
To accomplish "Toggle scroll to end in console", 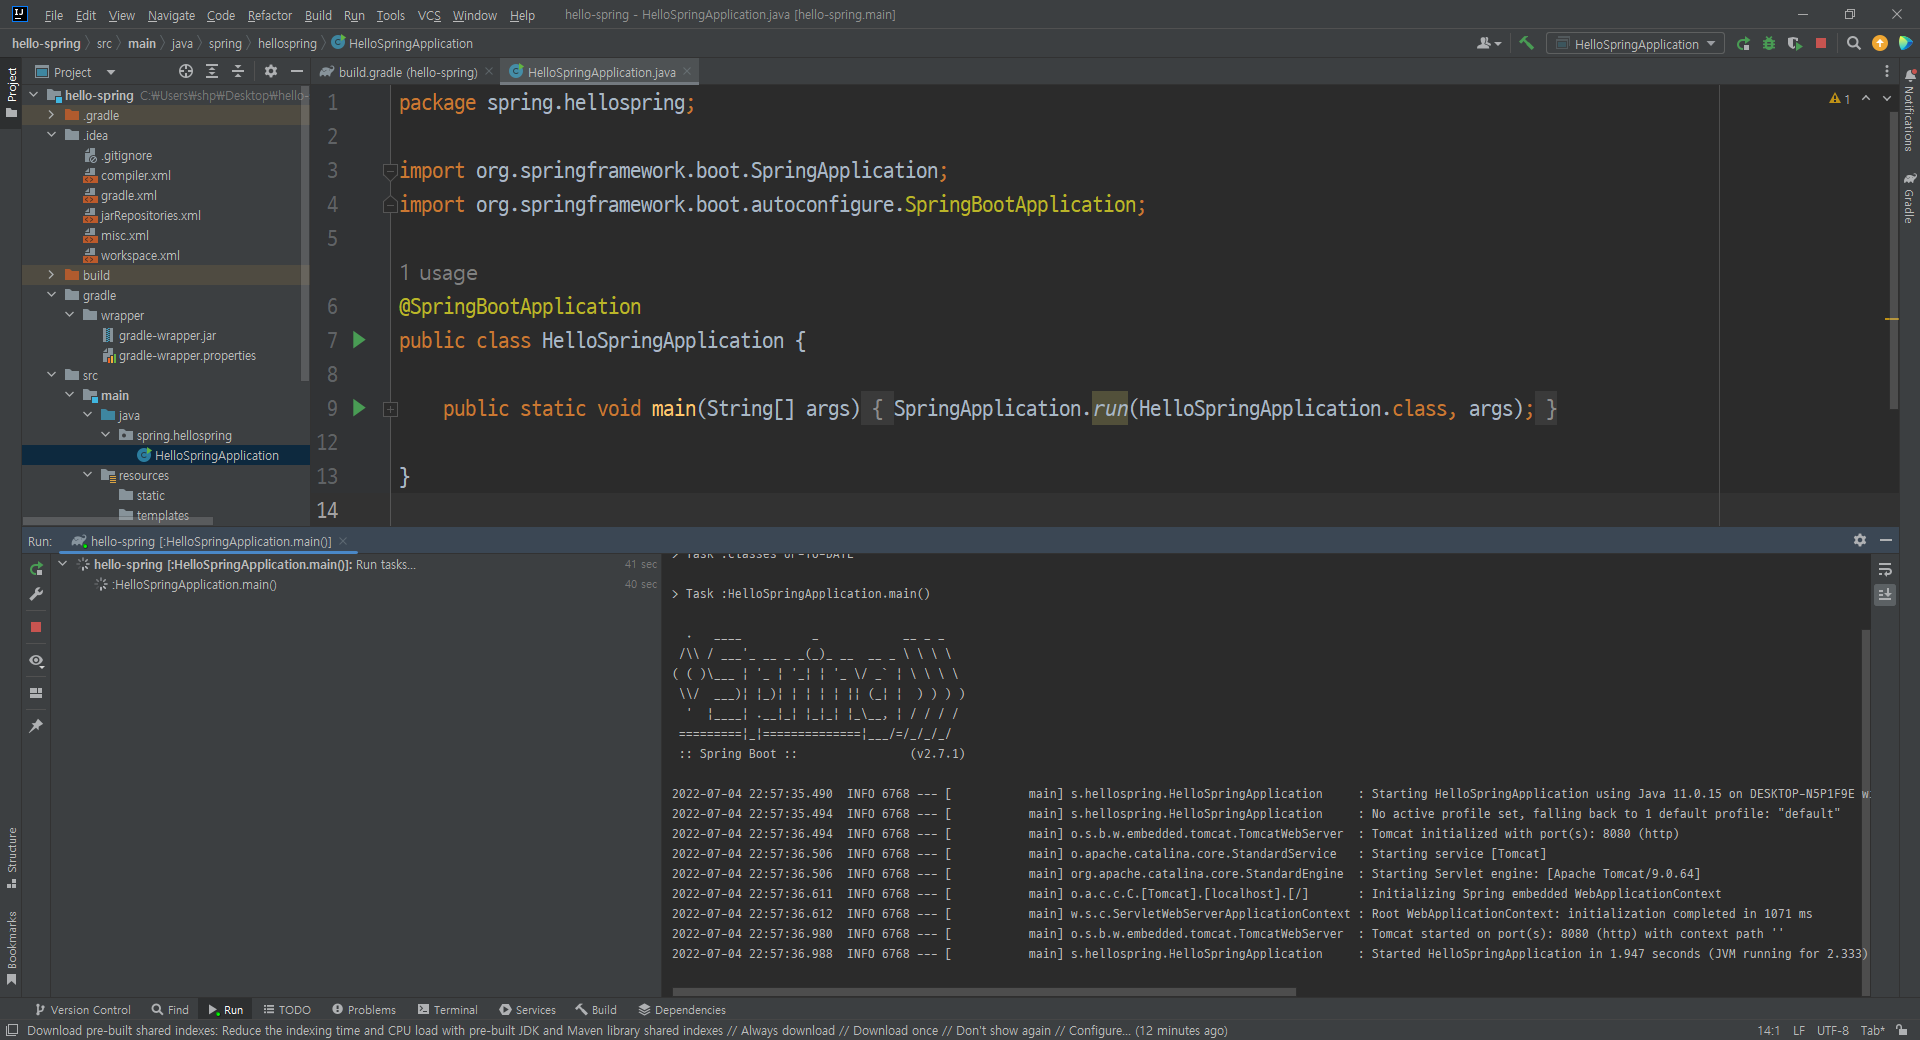I will click(x=1885, y=594).
